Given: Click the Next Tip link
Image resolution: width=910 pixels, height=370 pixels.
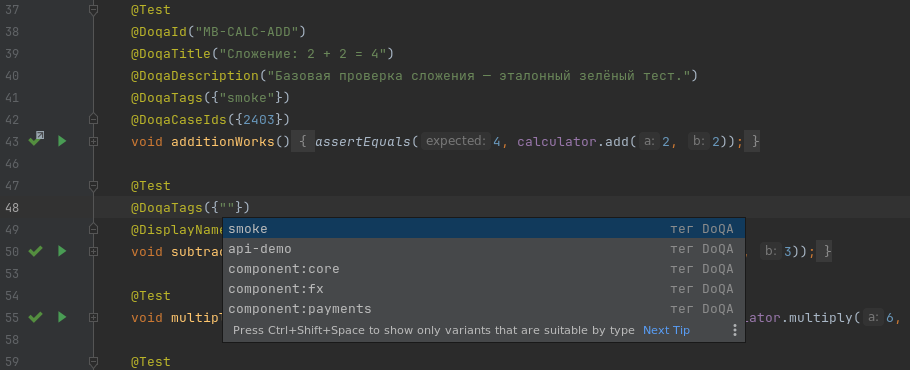Looking at the screenshot, I should pos(666,330).
